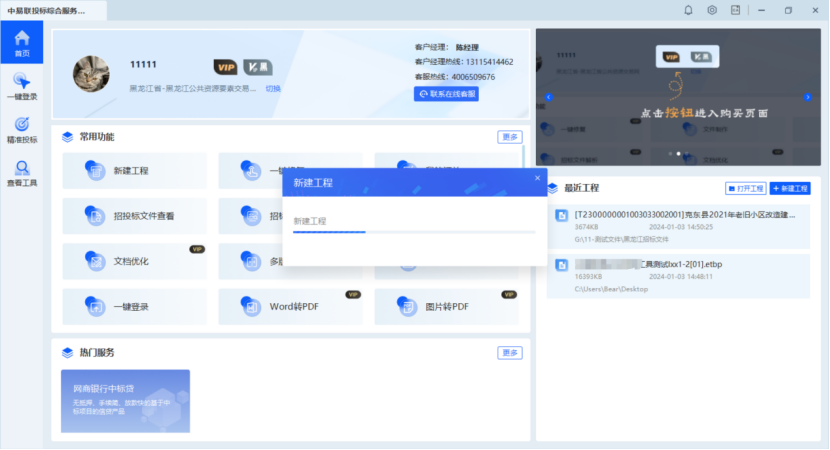Go to next banner slide arrow
830x450 pixels.
[x=808, y=97]
